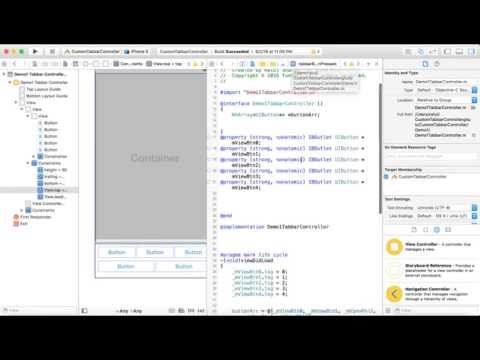Click the @implementation Demo1TabbarController line
The image size is (480, 360).
pyautogui.click(x=275, y=227)
